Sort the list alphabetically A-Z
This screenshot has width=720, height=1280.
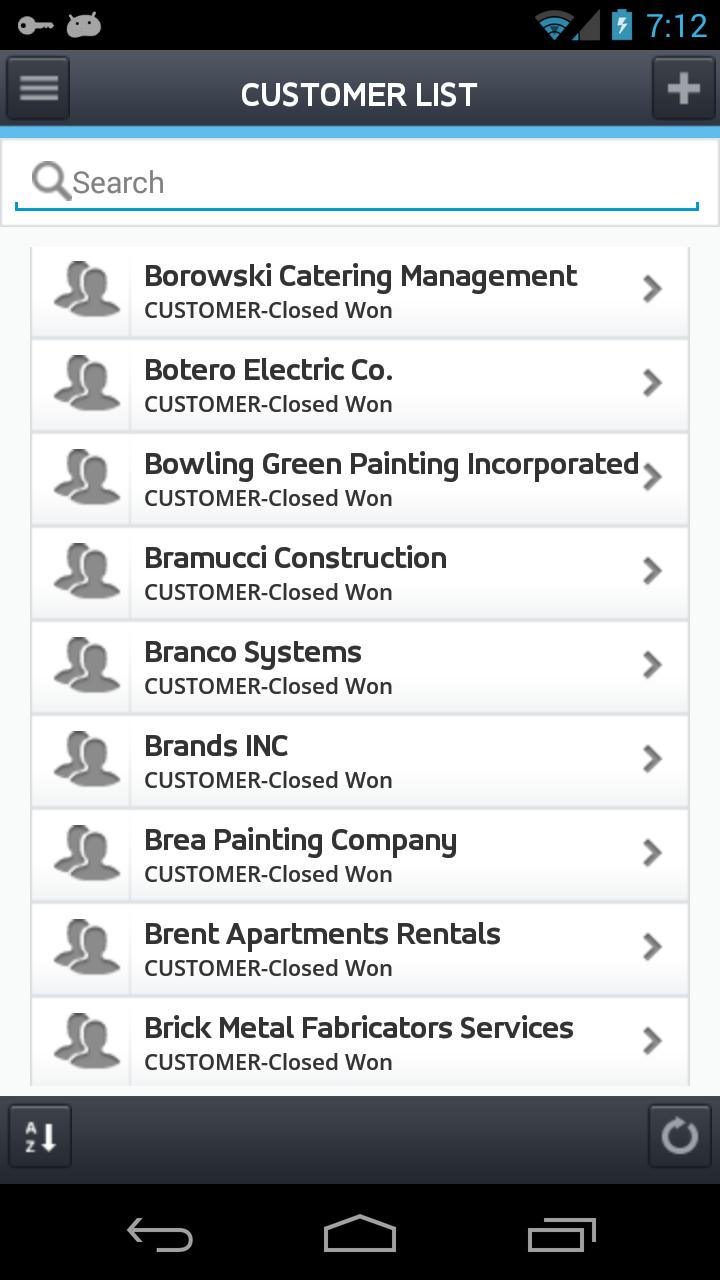tap(40, 1136)
